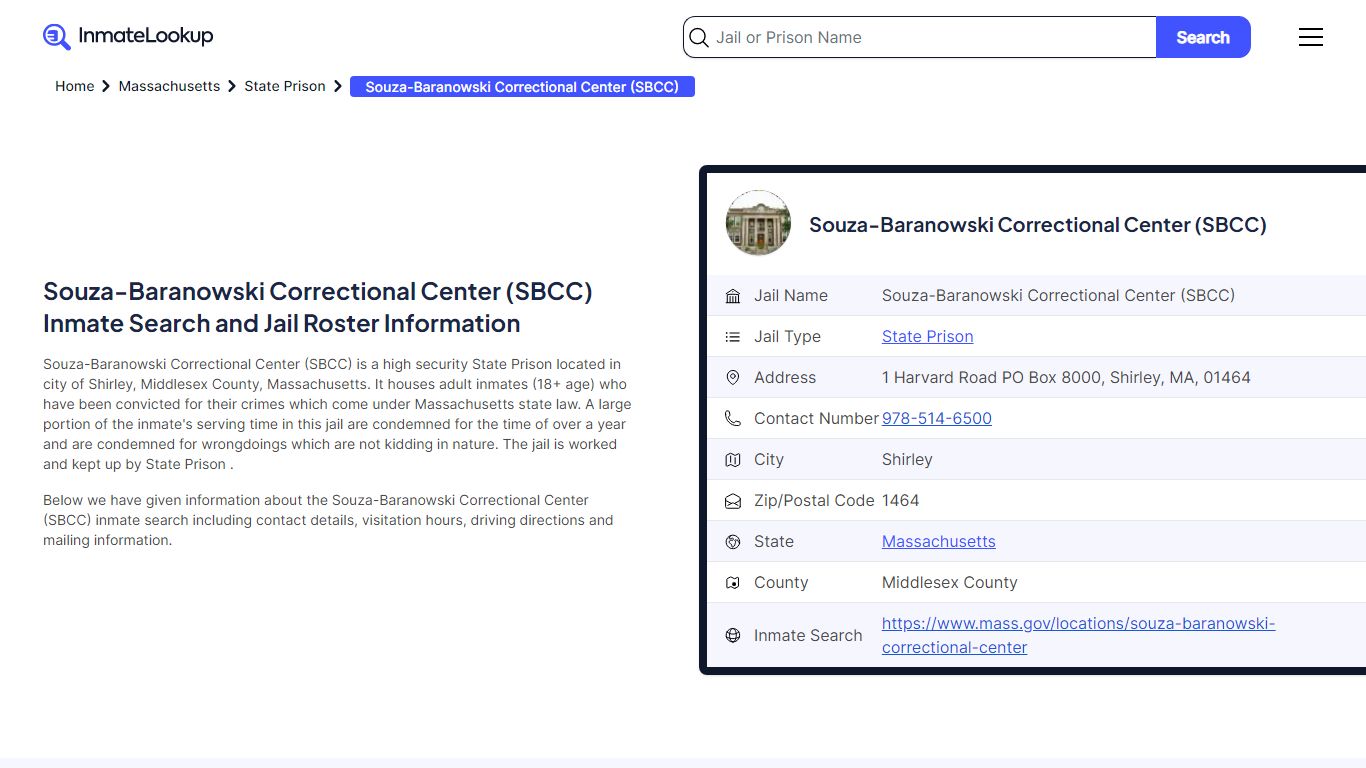Click the Inmate Search web globe icon
Viewport: 1366px width, 768px height.
733,635
